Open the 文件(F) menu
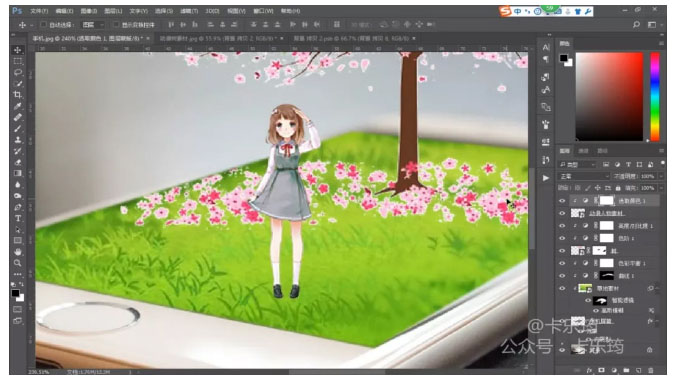 coord(39,11)
